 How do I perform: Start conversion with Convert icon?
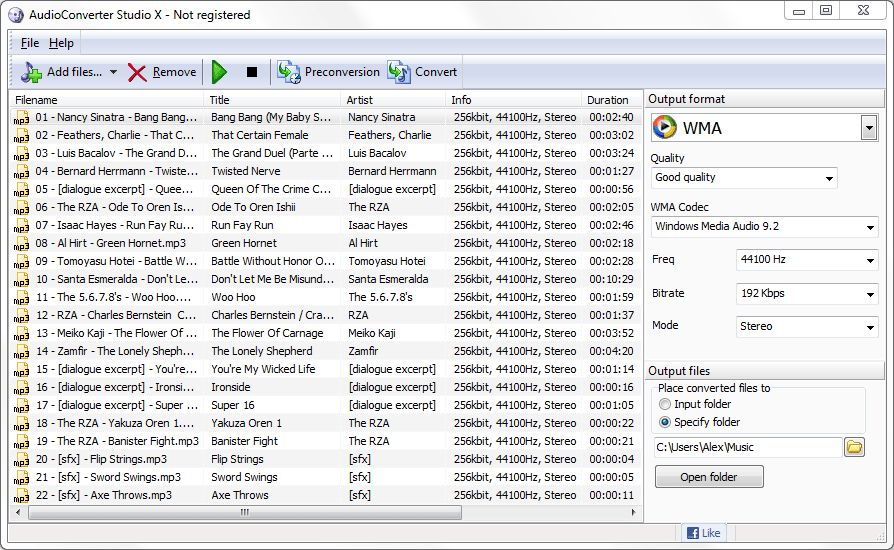click(x=399, y=72)
